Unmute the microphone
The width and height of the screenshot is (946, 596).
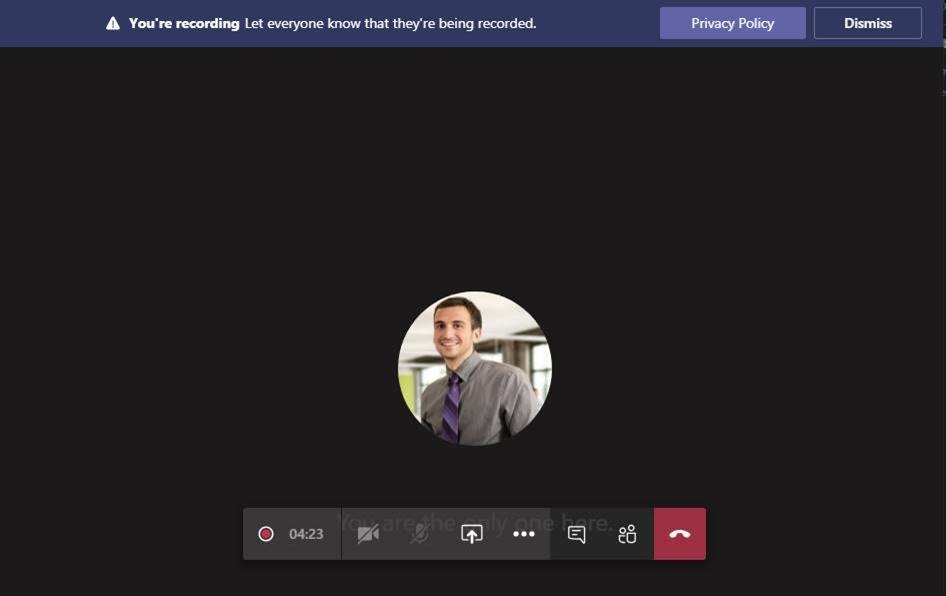click(420, 534)
